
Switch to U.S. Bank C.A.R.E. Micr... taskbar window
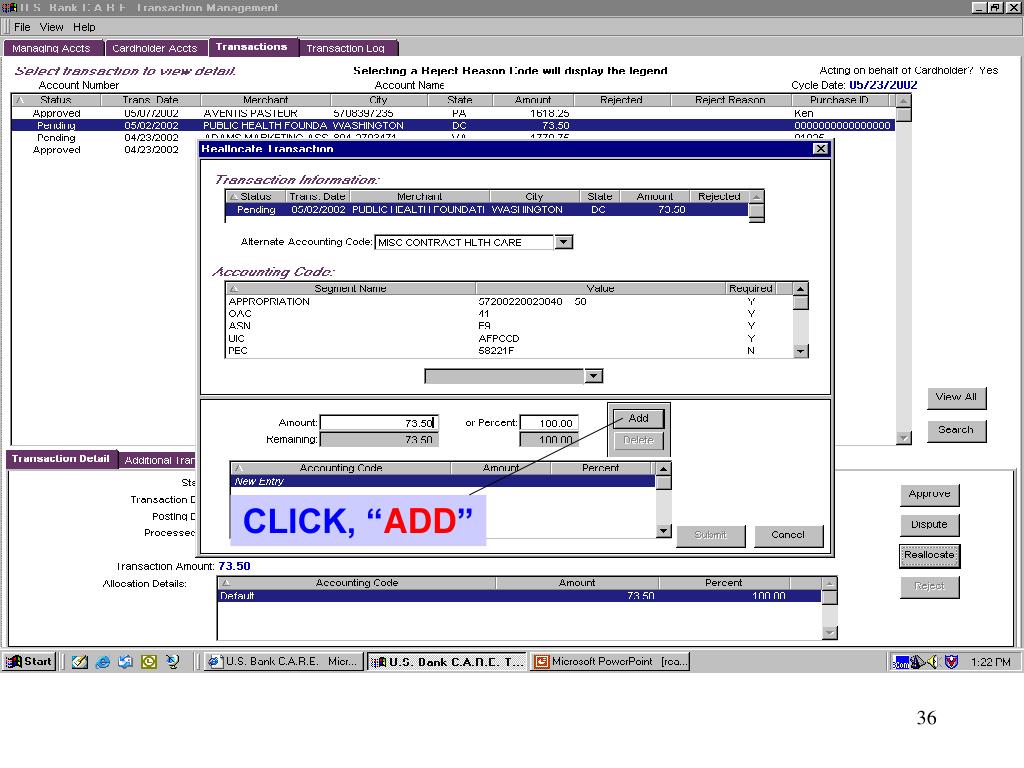click(283, 662)
